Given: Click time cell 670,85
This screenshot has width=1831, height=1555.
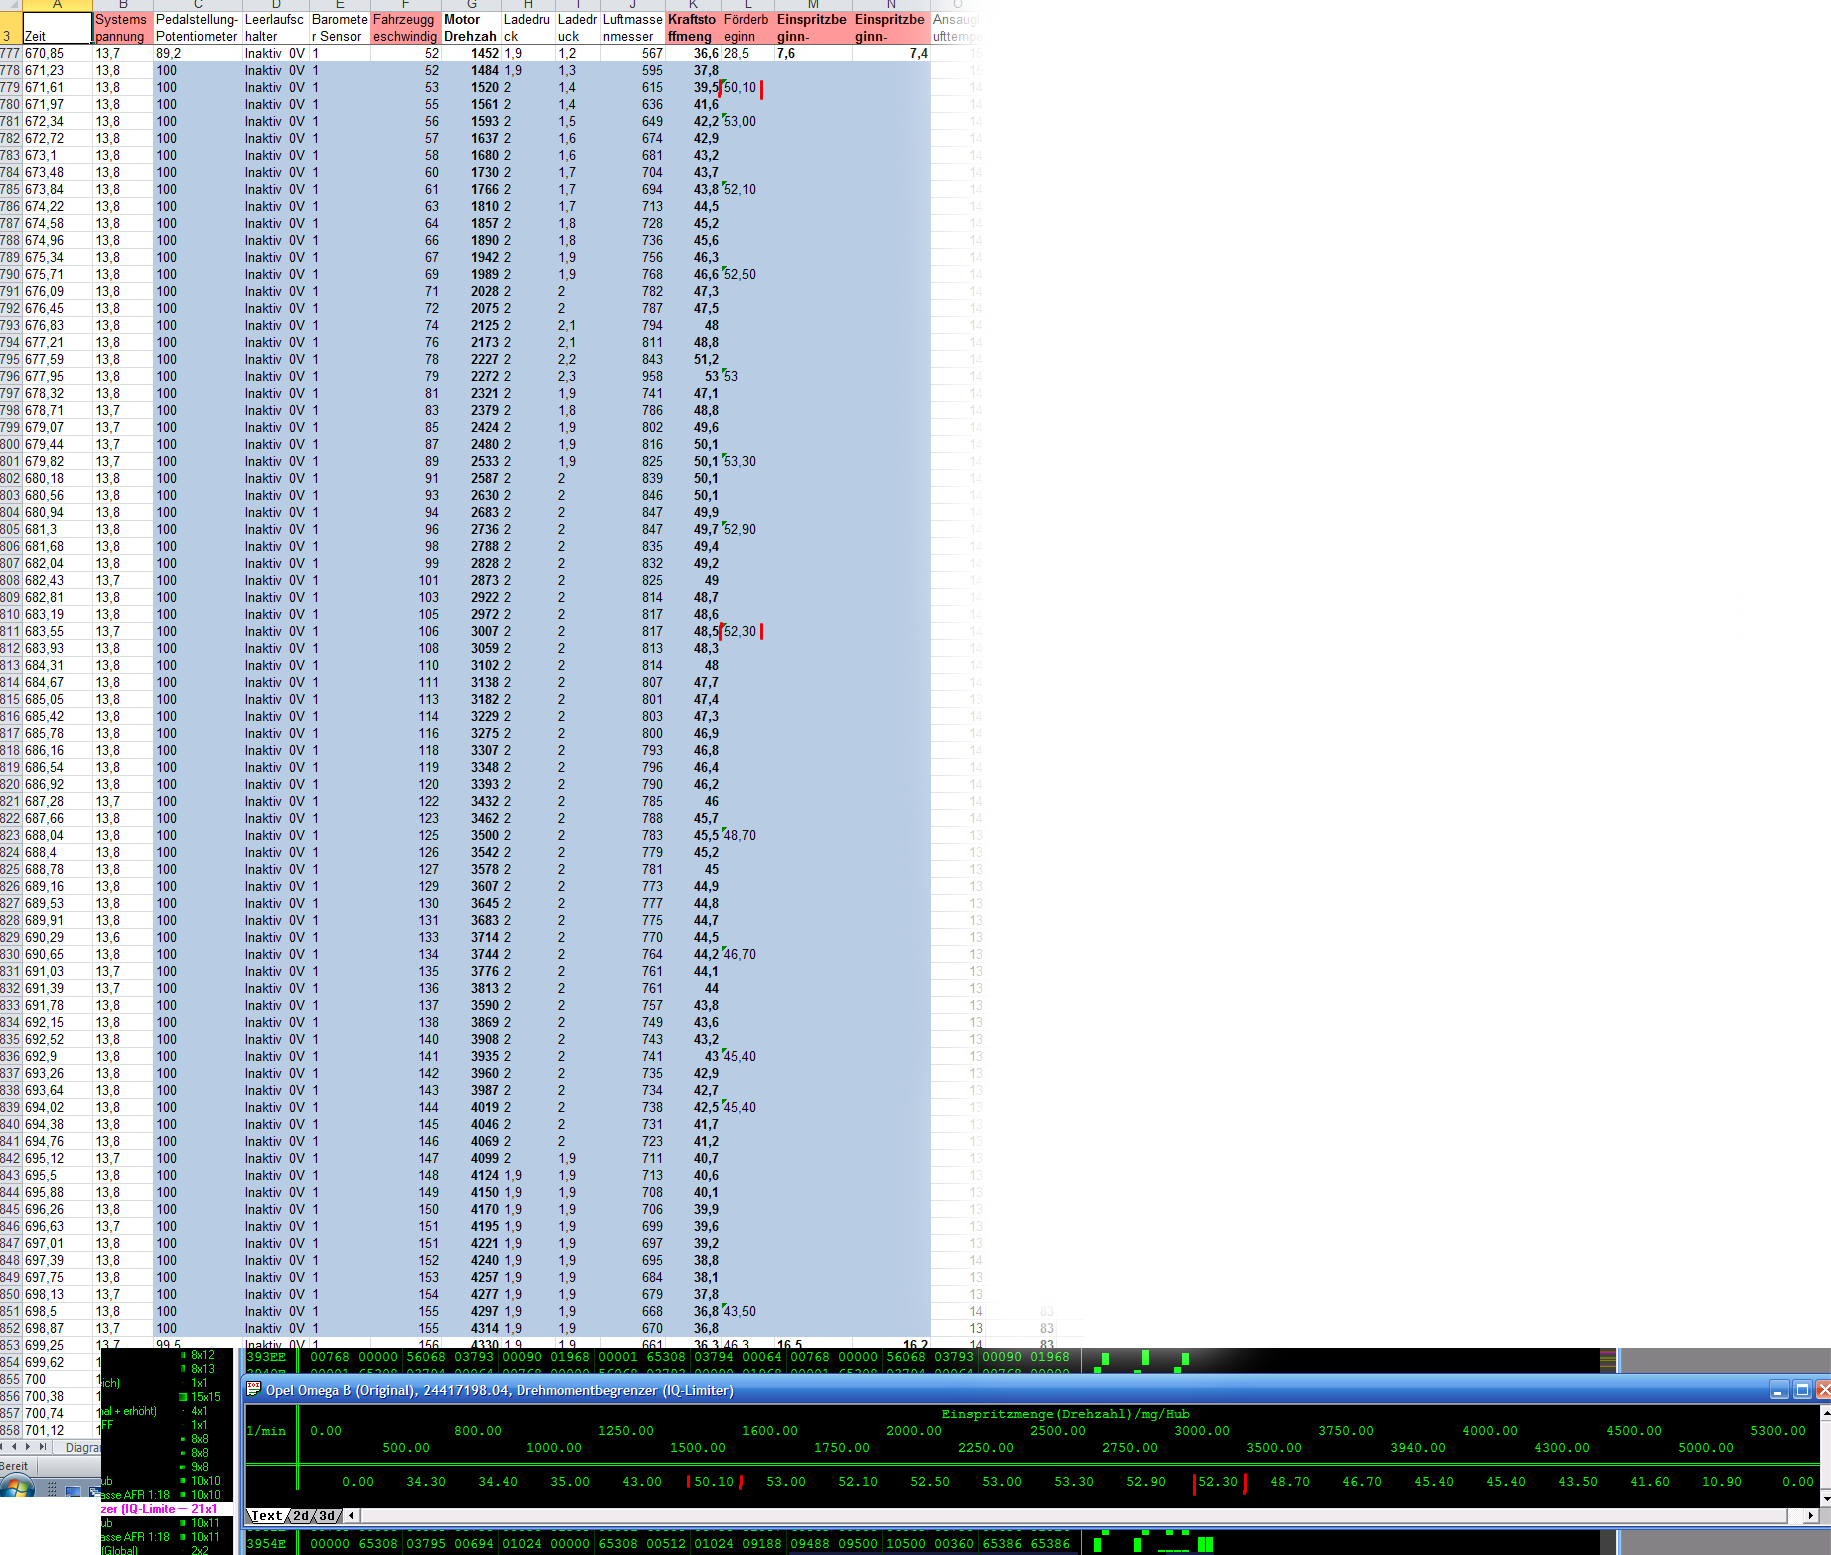Looking at the screenshot, I should [57, 54].
